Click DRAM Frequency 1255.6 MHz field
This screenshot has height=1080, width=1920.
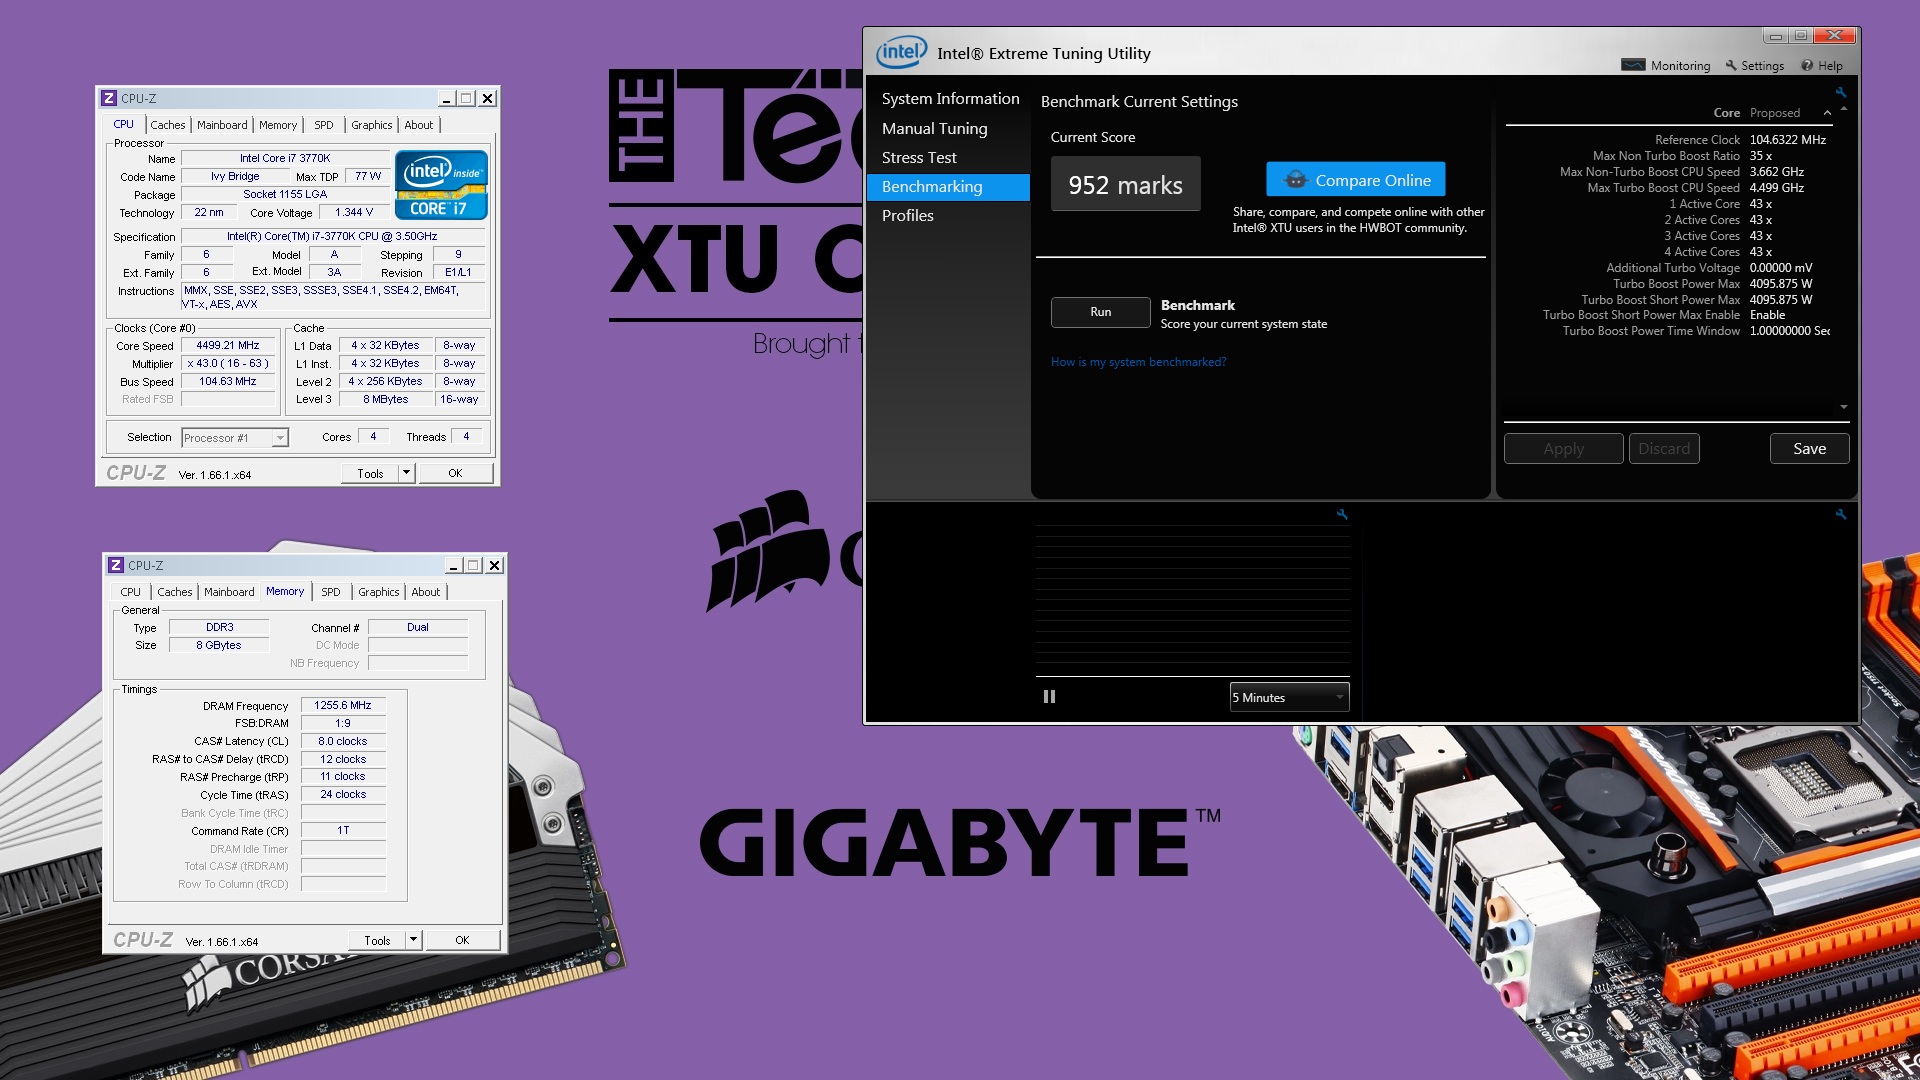[343, 706]
